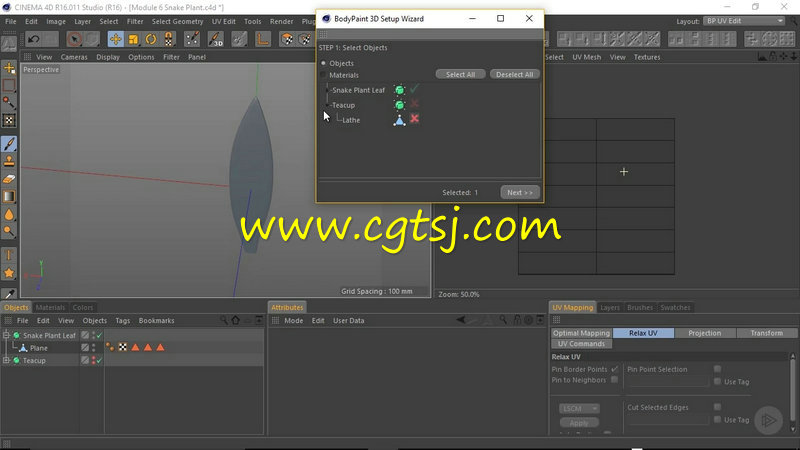
Task: Open the Transform tab button
Action: click(766, 333)
